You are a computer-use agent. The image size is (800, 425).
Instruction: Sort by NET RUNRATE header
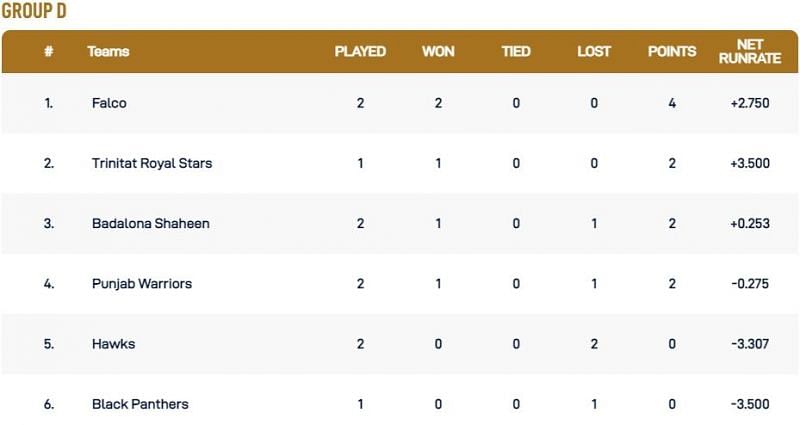[750, 51]
